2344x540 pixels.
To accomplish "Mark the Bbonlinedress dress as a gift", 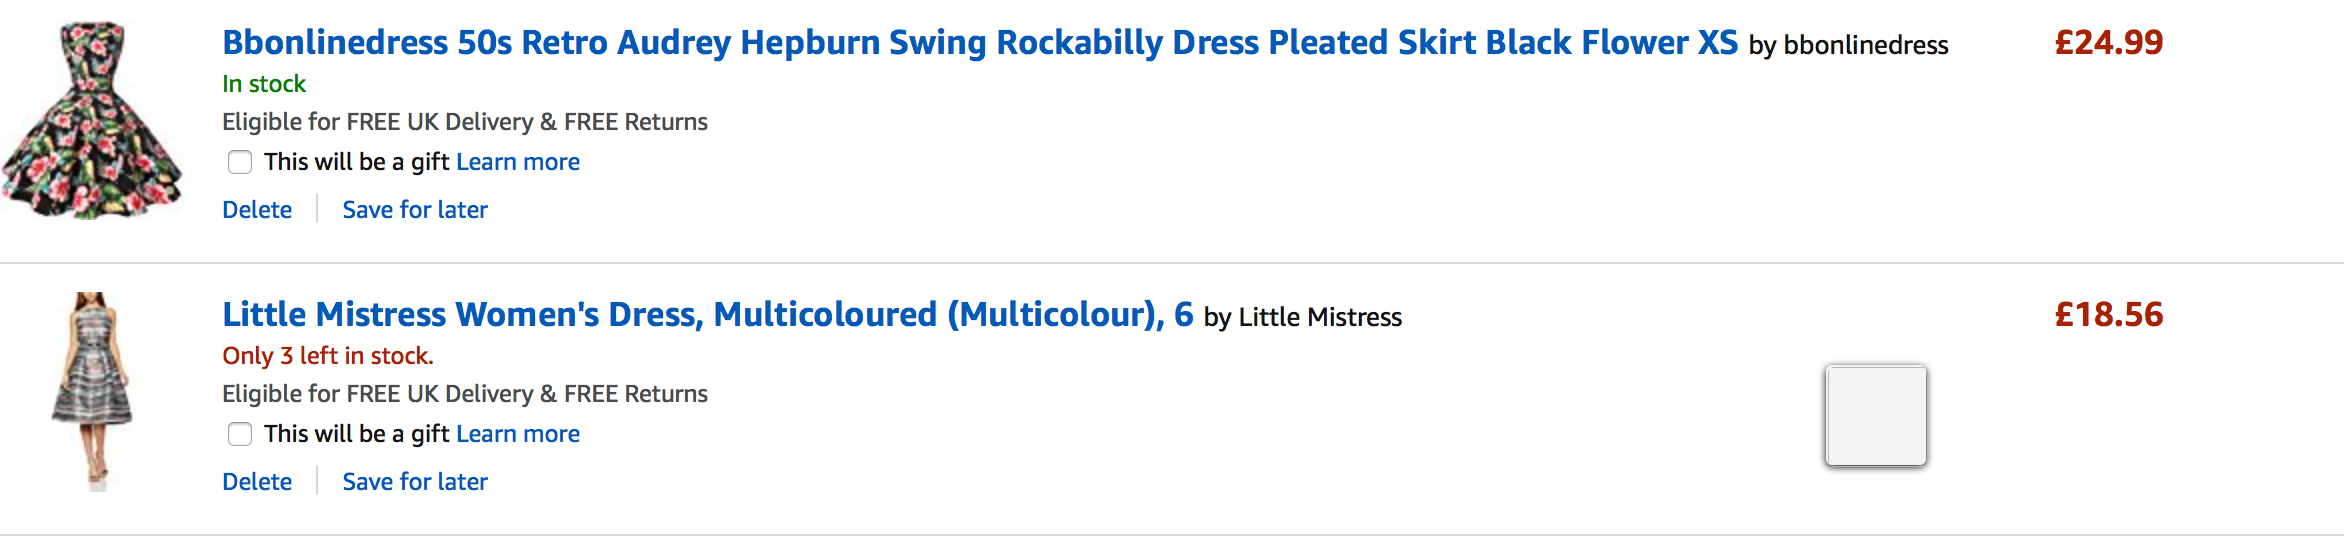I will (240, 162).
